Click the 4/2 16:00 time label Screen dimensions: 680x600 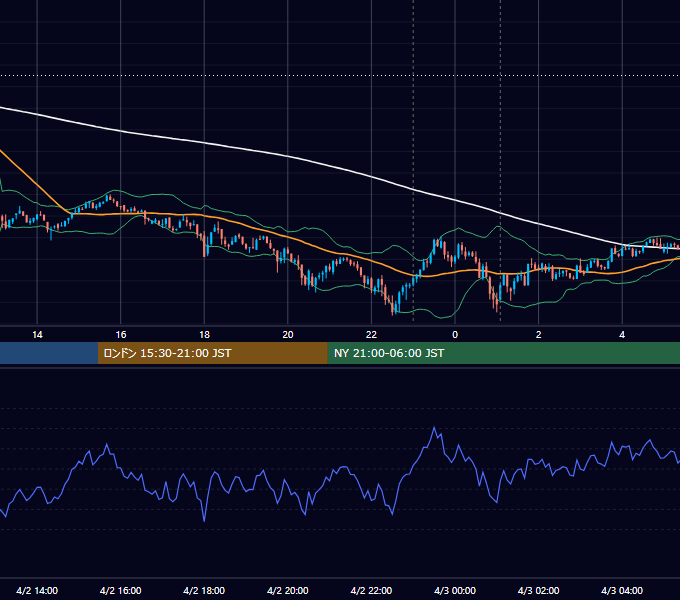[121, 590]
